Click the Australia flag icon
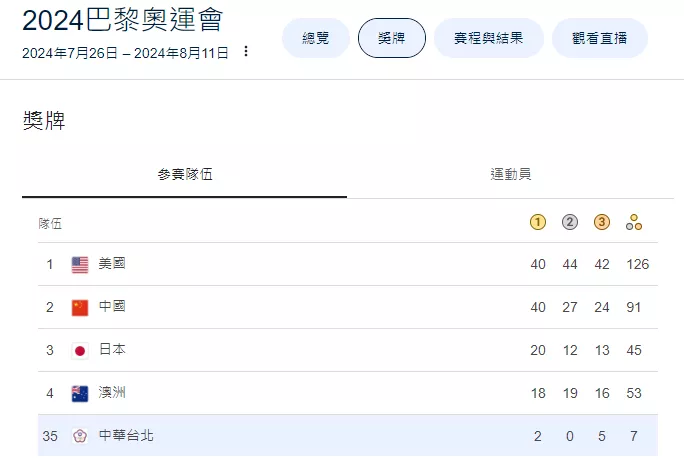The height and width of the screenshot is (461, 684). pos(80,394)
